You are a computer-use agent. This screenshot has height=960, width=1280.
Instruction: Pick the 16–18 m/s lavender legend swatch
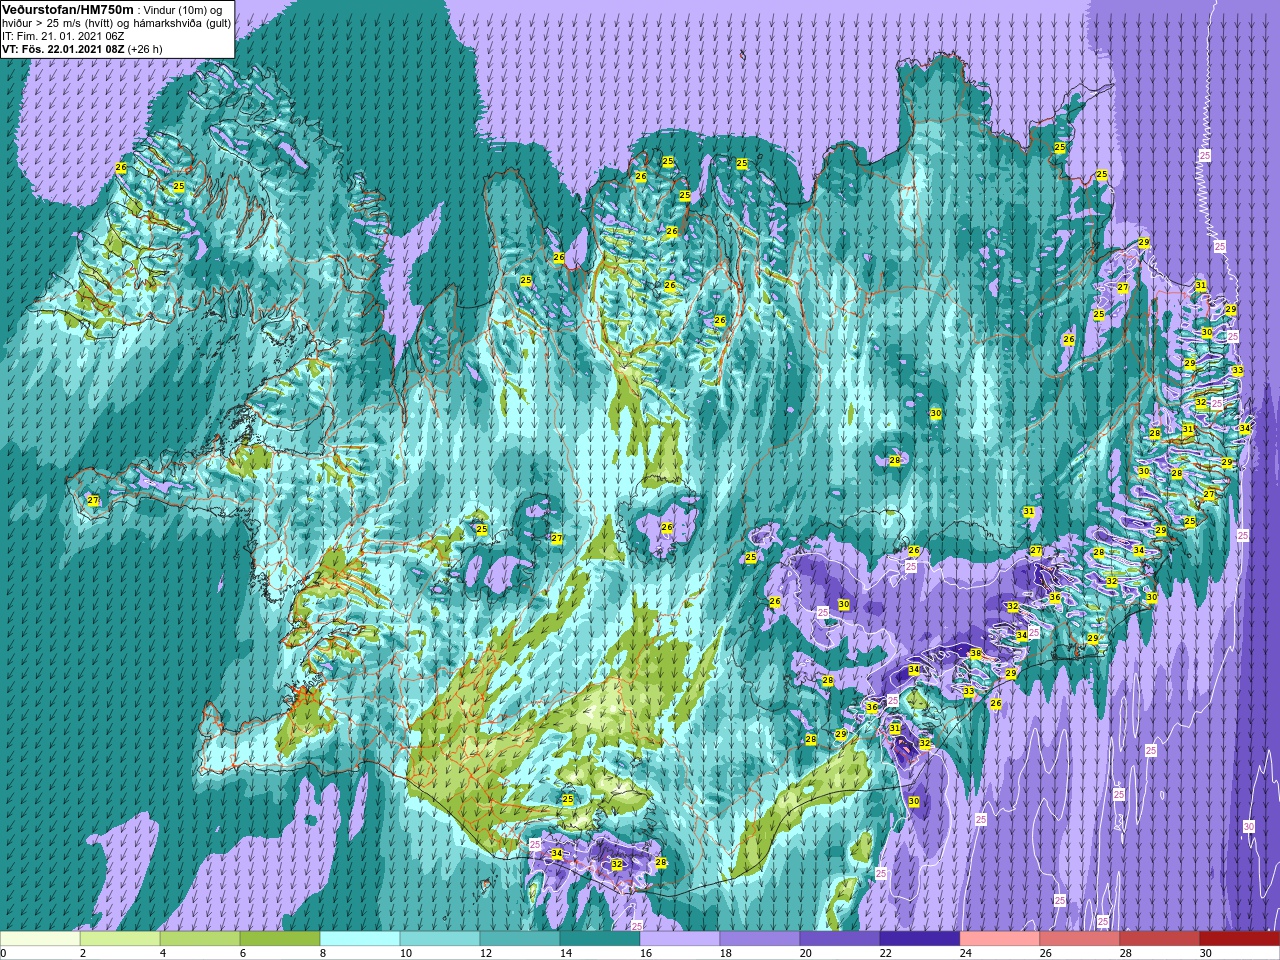point(680,939)
